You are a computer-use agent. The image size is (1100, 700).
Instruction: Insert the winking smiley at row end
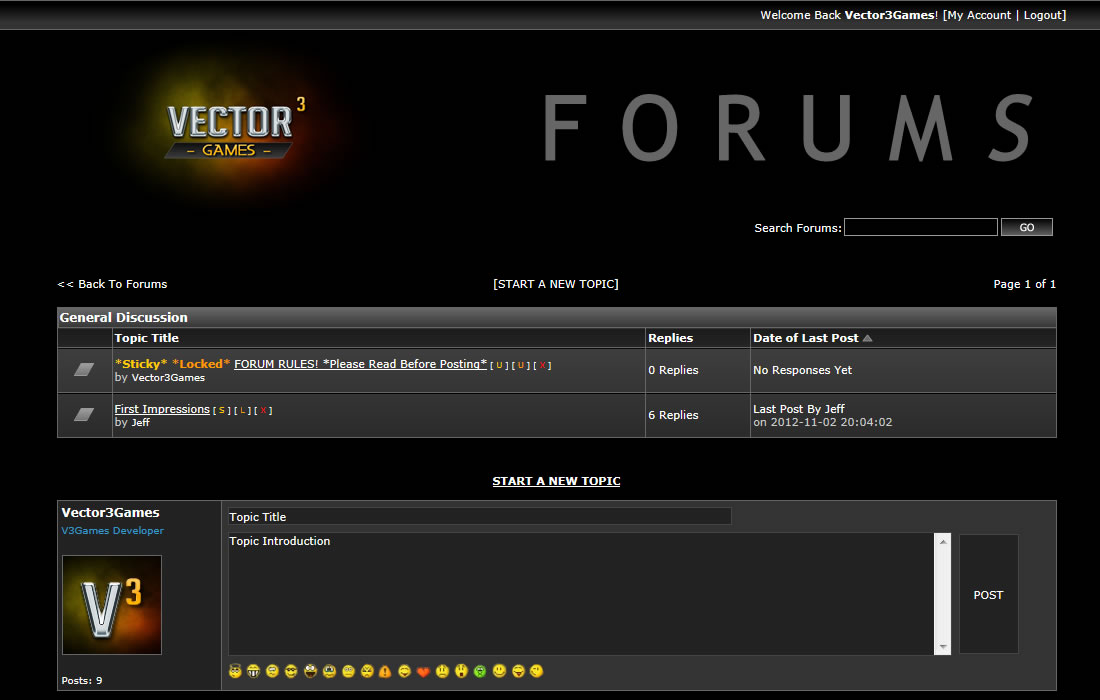pos(537,671)
